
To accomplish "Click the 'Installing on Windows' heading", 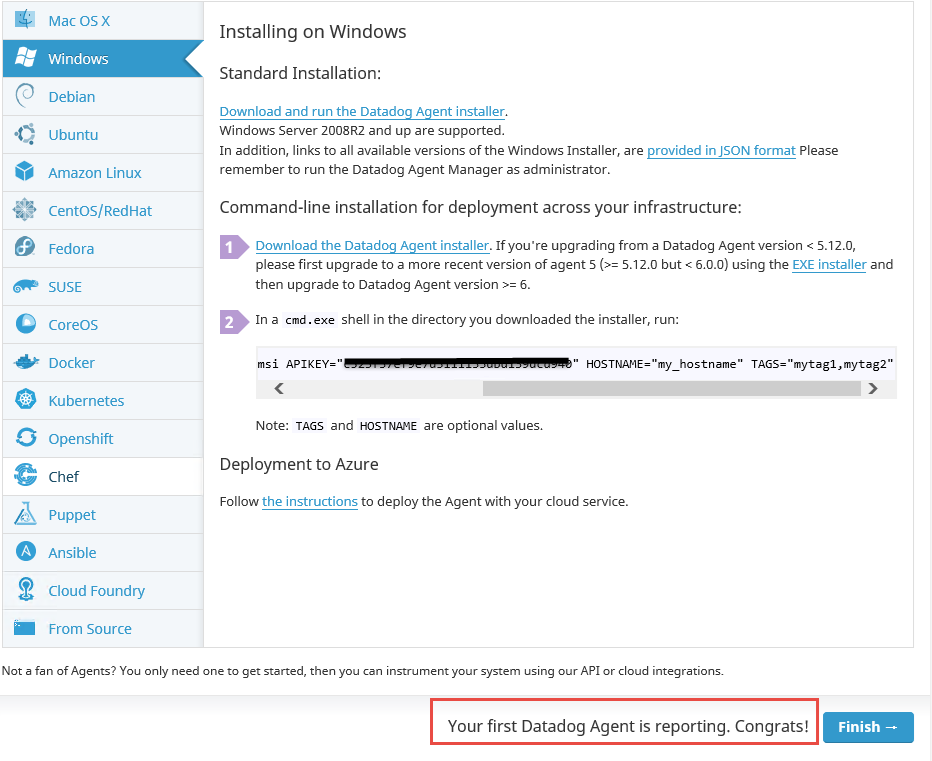I will click(x=313, y=32).
